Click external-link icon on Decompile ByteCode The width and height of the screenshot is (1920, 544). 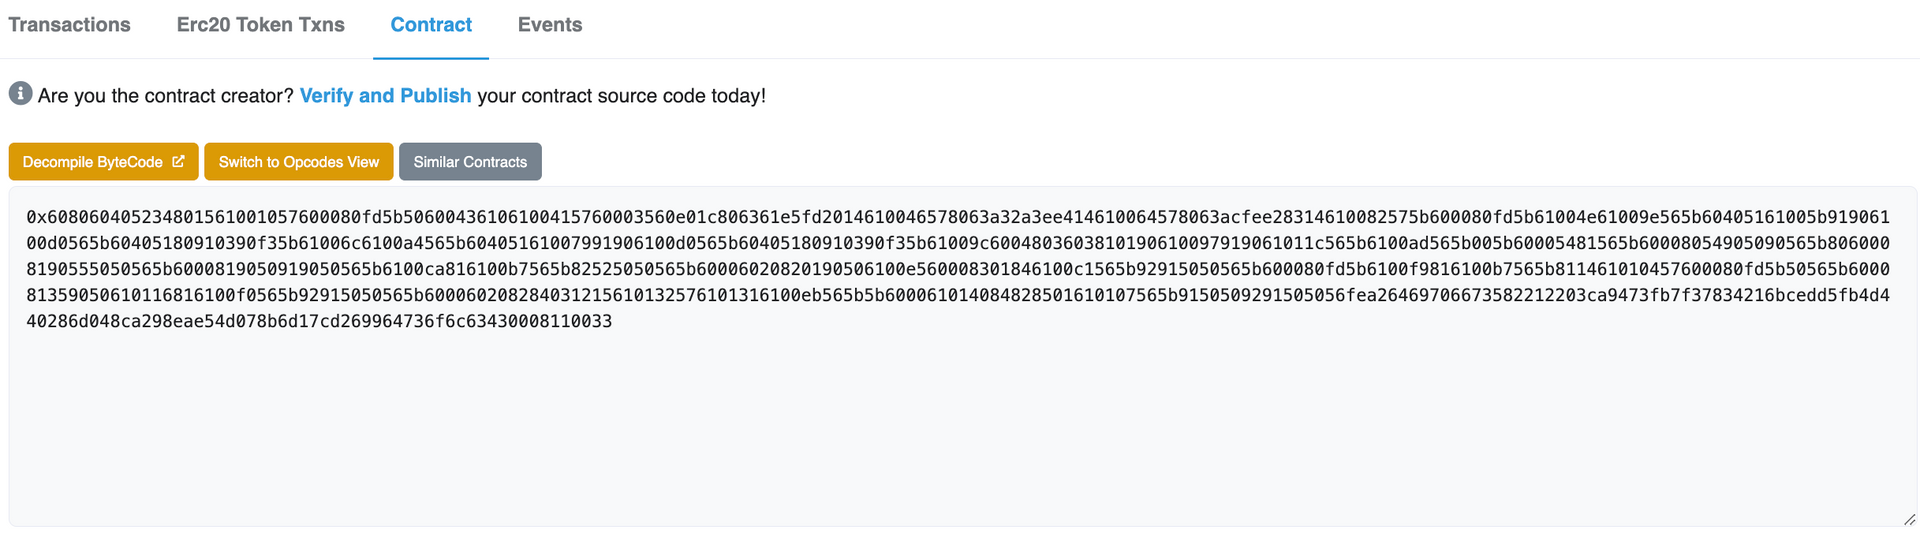pyautogui.click(x=178, y=161)
